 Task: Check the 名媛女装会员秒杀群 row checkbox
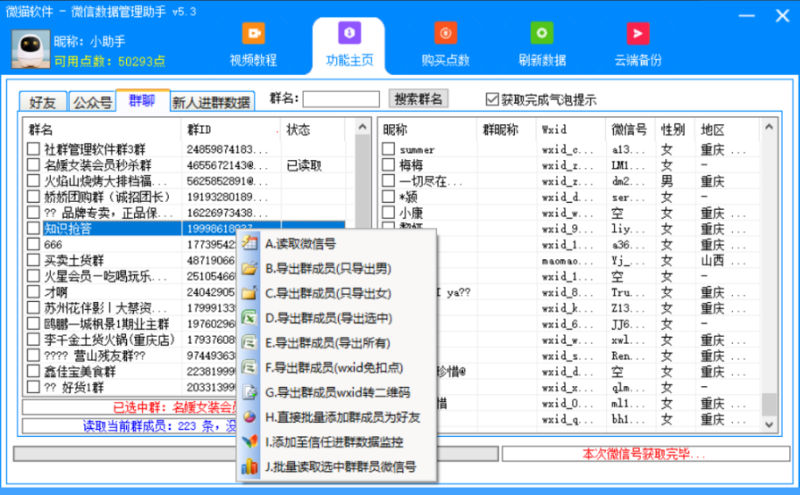click(34, 166)
